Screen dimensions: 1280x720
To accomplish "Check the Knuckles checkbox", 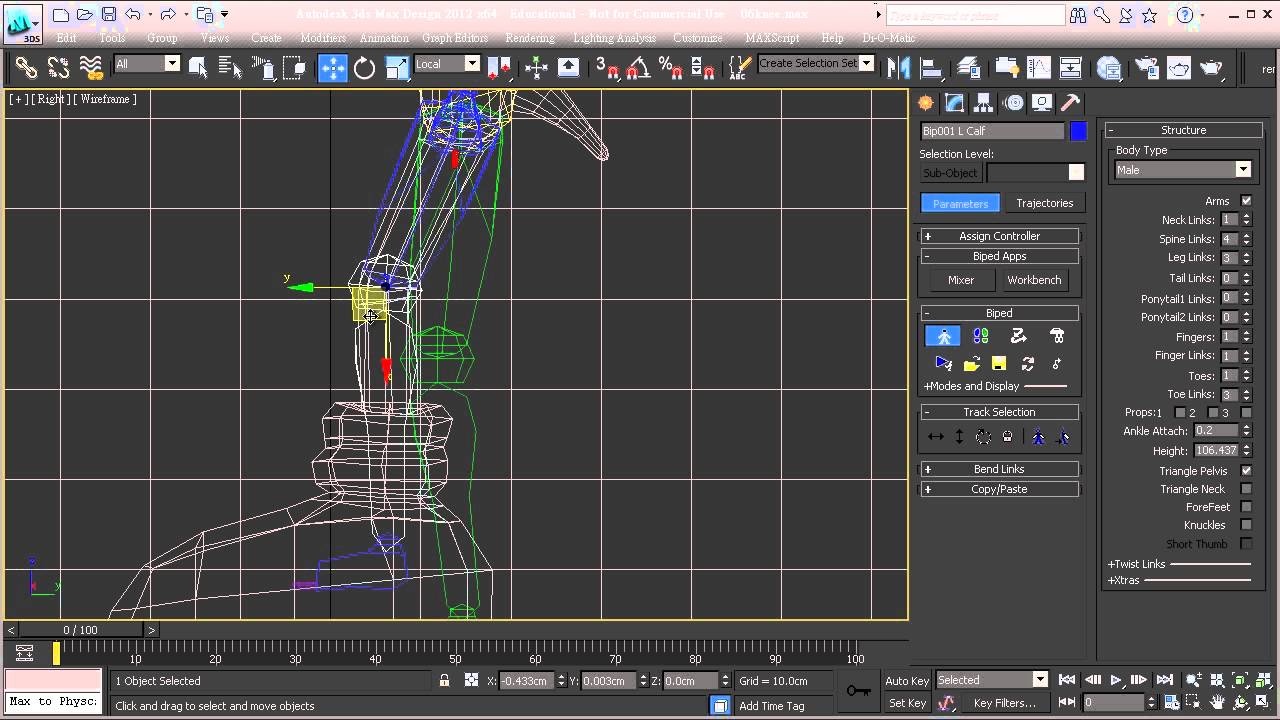I will tap(1246, 525).
